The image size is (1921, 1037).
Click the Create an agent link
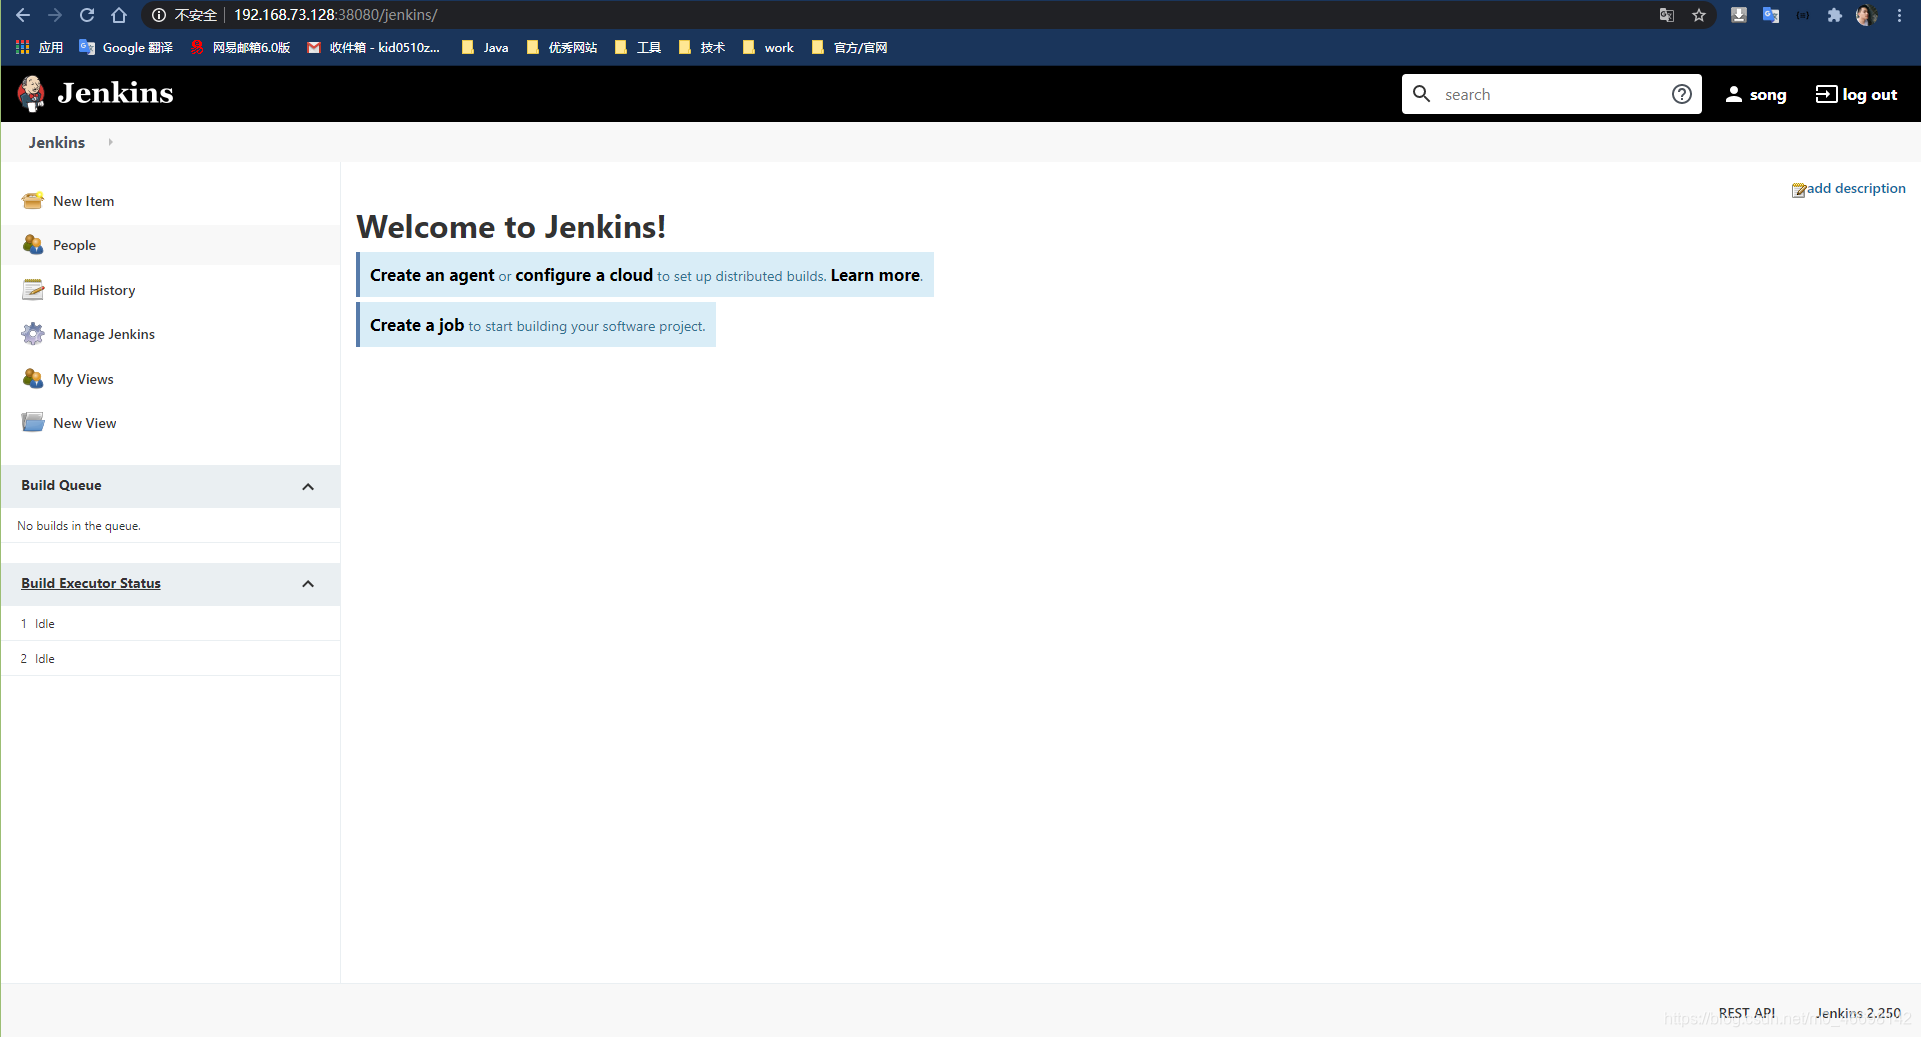(432, 275)
